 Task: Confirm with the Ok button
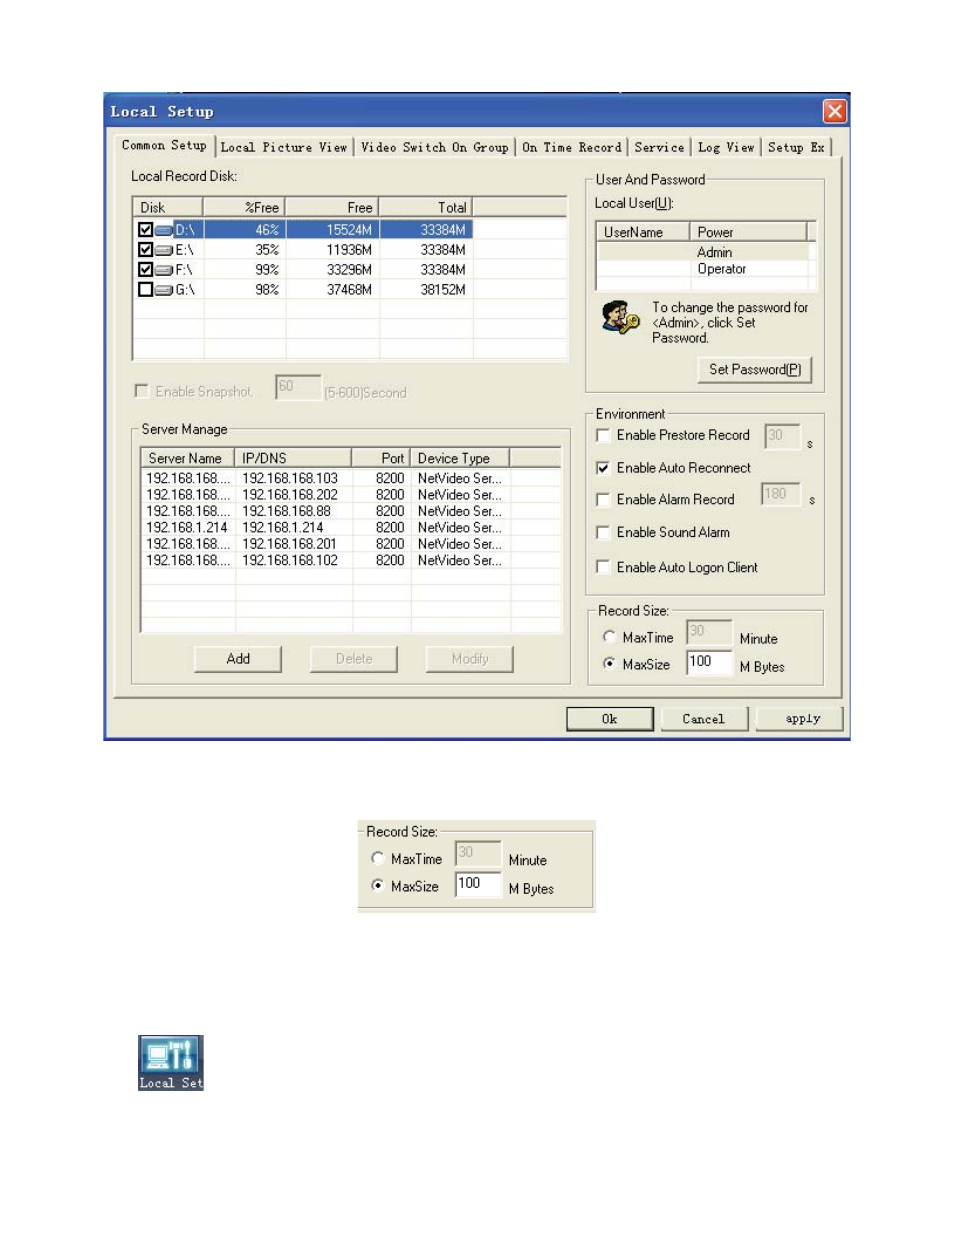click(610, 719)
